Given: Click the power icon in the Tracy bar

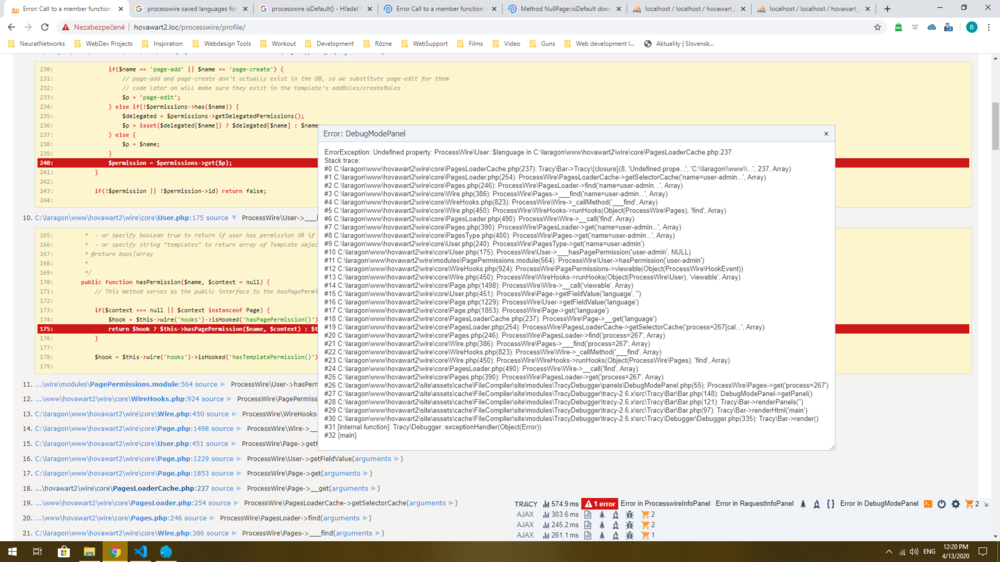Looking at the screenshot, I should pos(942,504).
